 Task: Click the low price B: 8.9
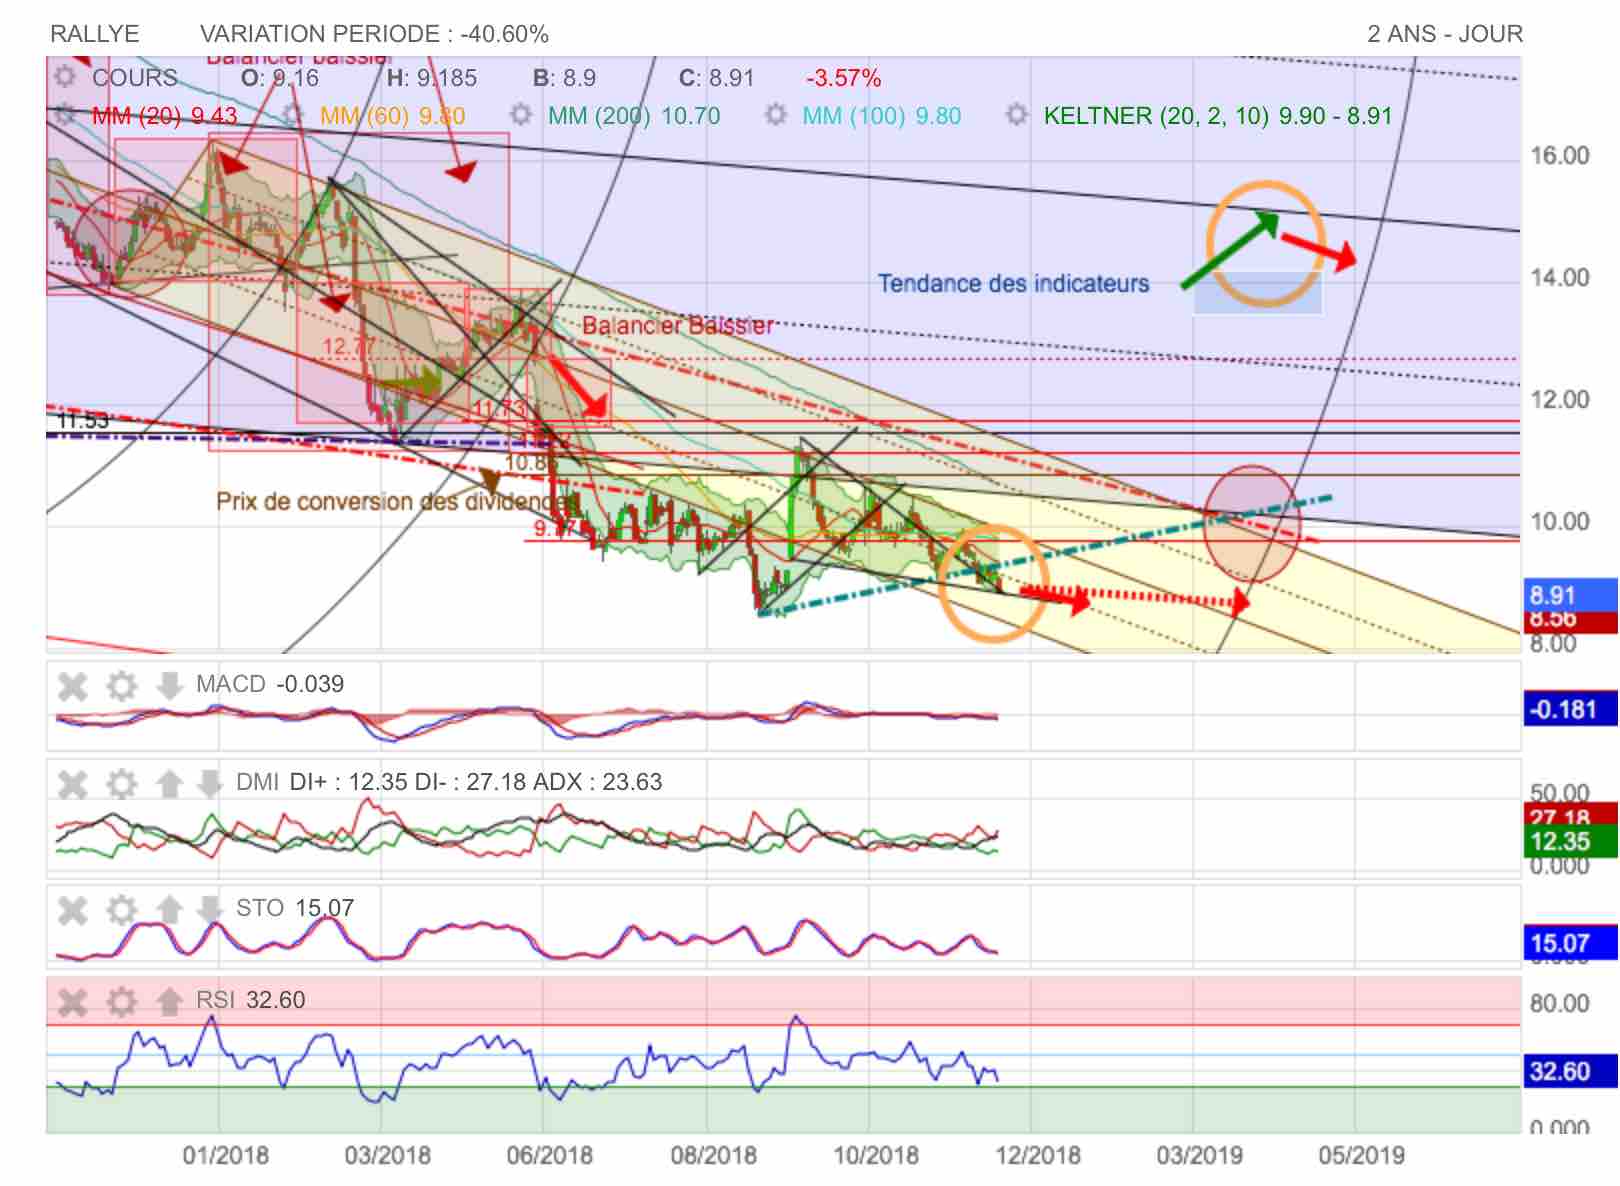coord(565,78)
